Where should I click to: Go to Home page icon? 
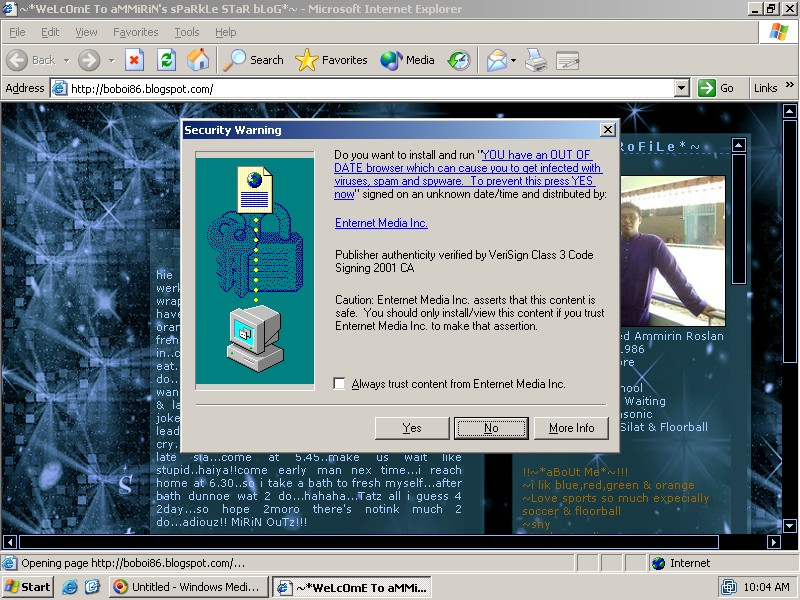click(x=198, y=60)
